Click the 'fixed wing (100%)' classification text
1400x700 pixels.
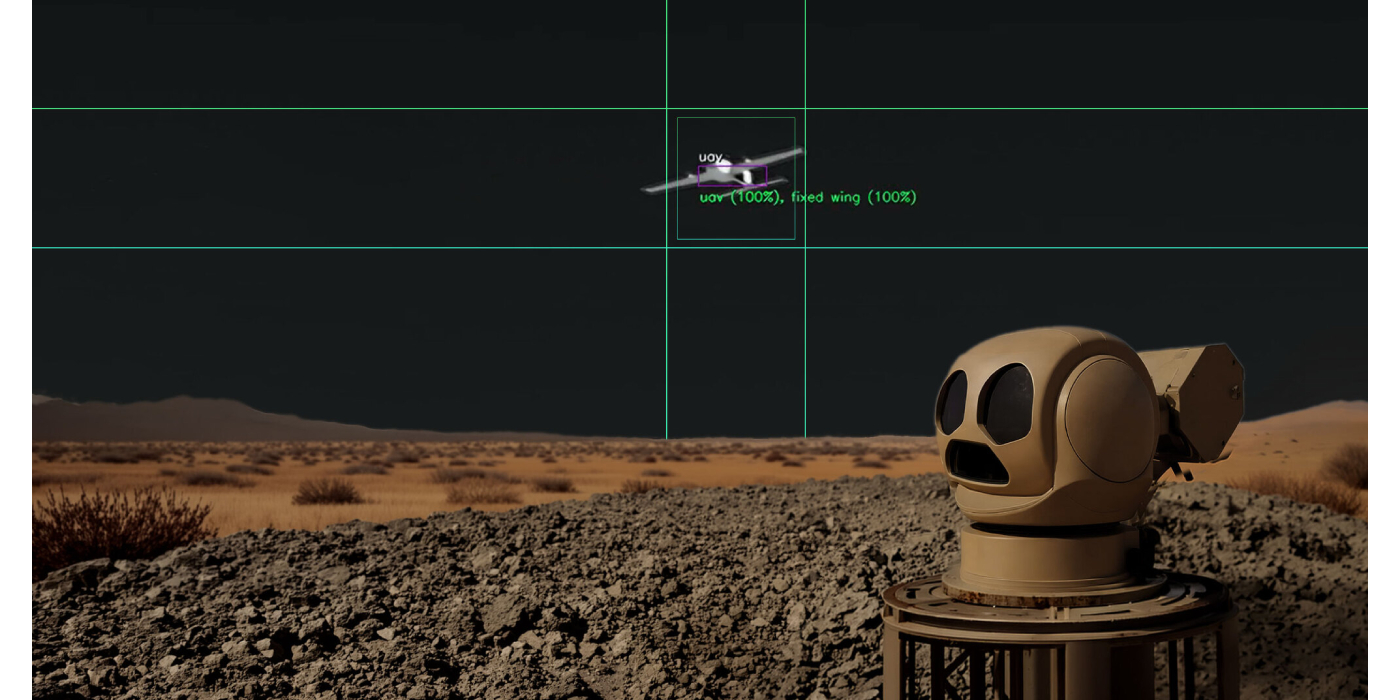click(x=855, y=197)
